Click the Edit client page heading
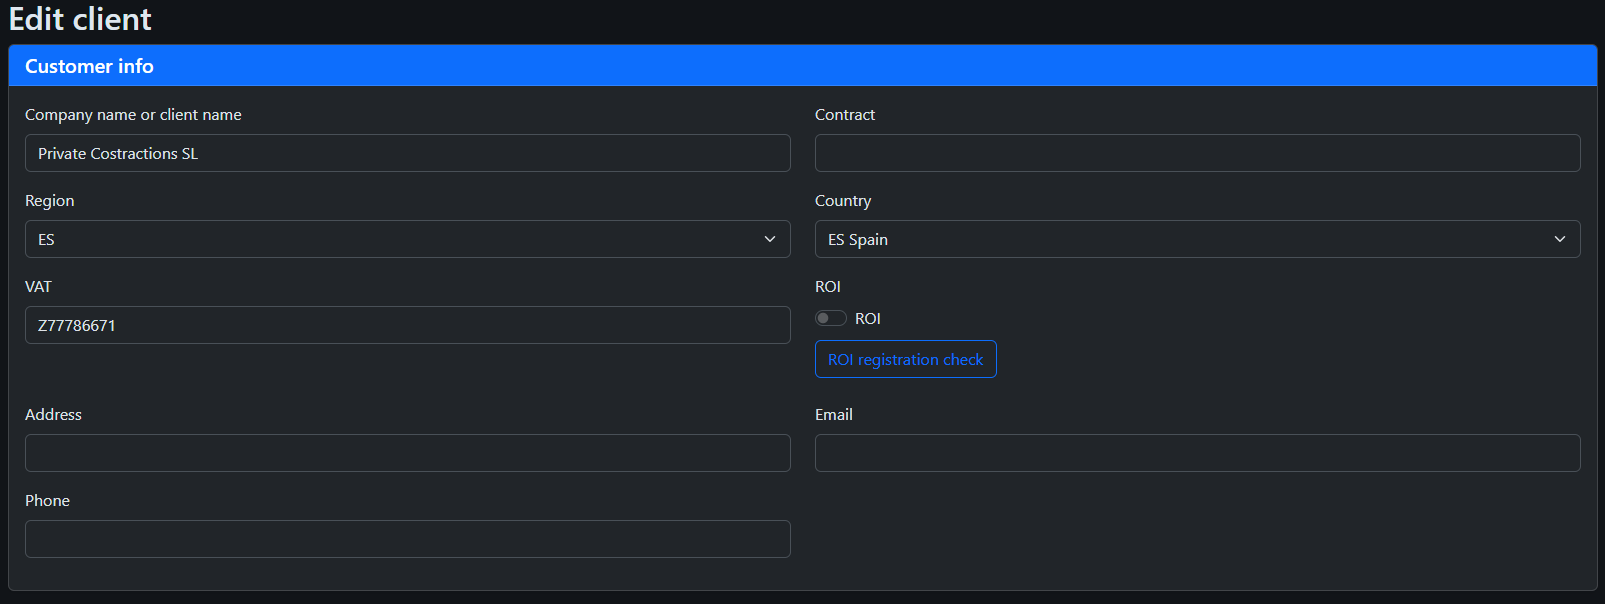Screen dimensions: 1605x604 [x=80, y=19]
